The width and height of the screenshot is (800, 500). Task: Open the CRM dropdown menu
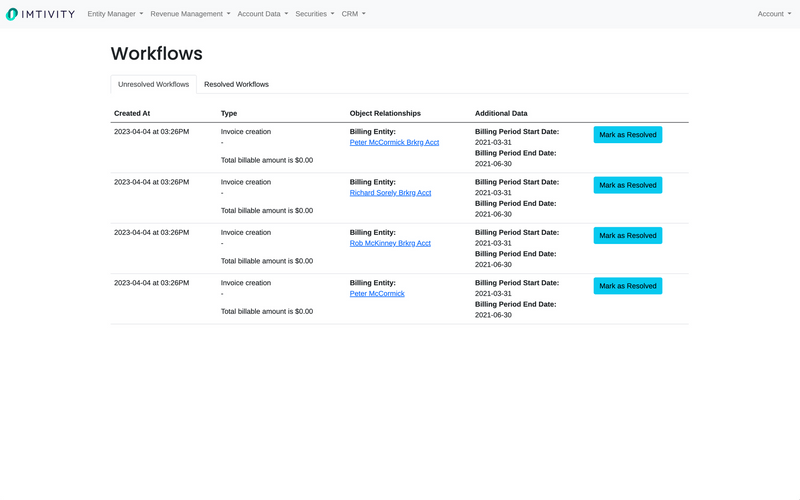tap(353, 14)
